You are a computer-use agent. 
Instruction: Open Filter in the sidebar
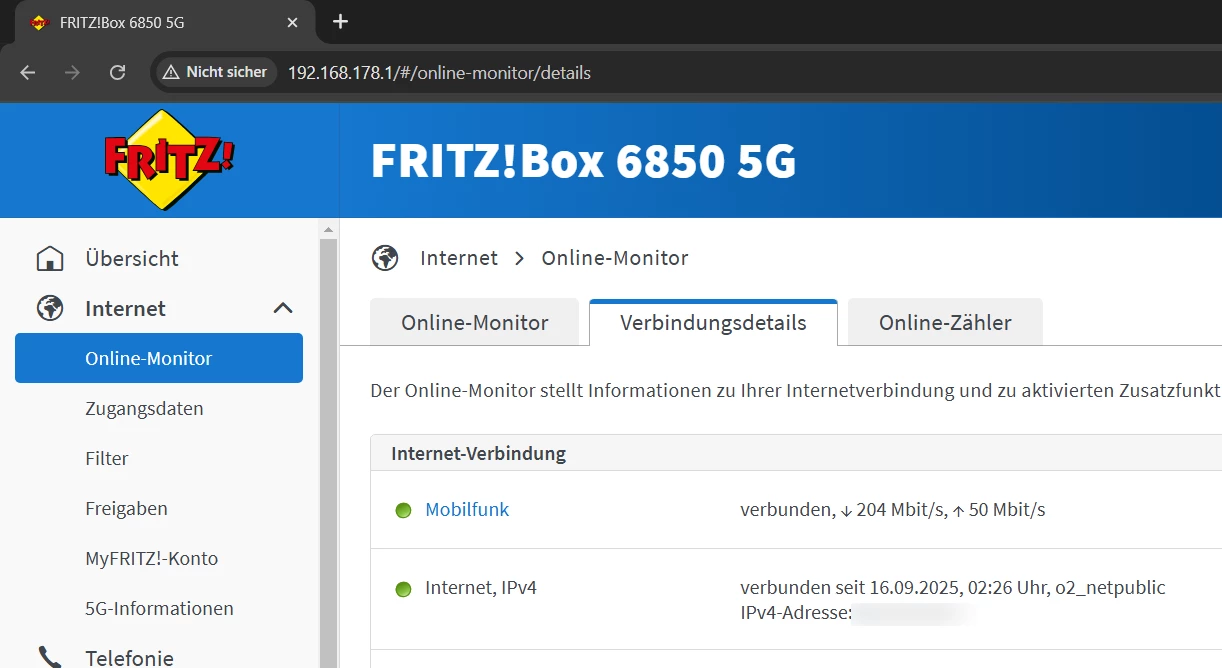pos(107,459)
